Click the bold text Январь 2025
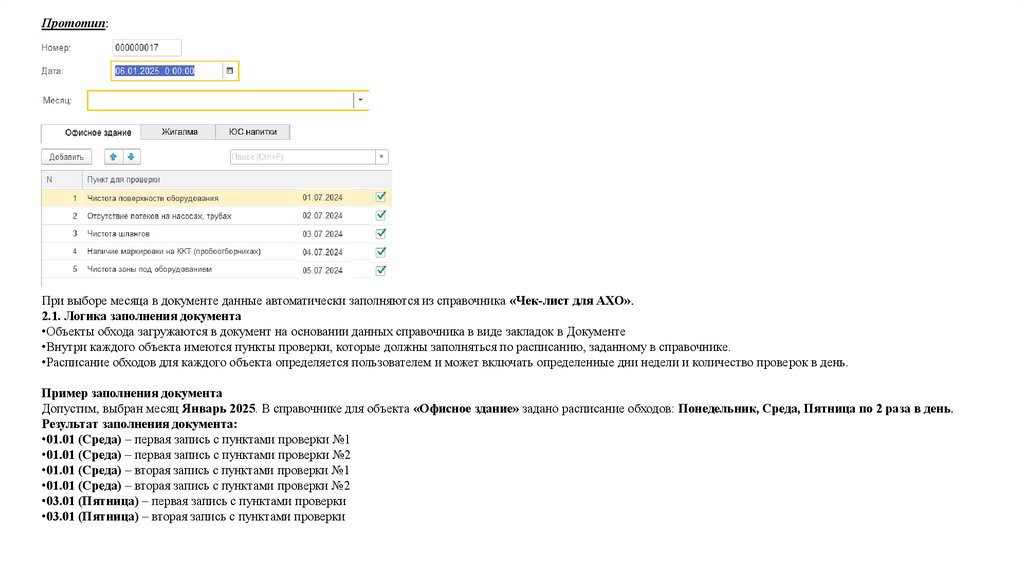 click(218, 409)
